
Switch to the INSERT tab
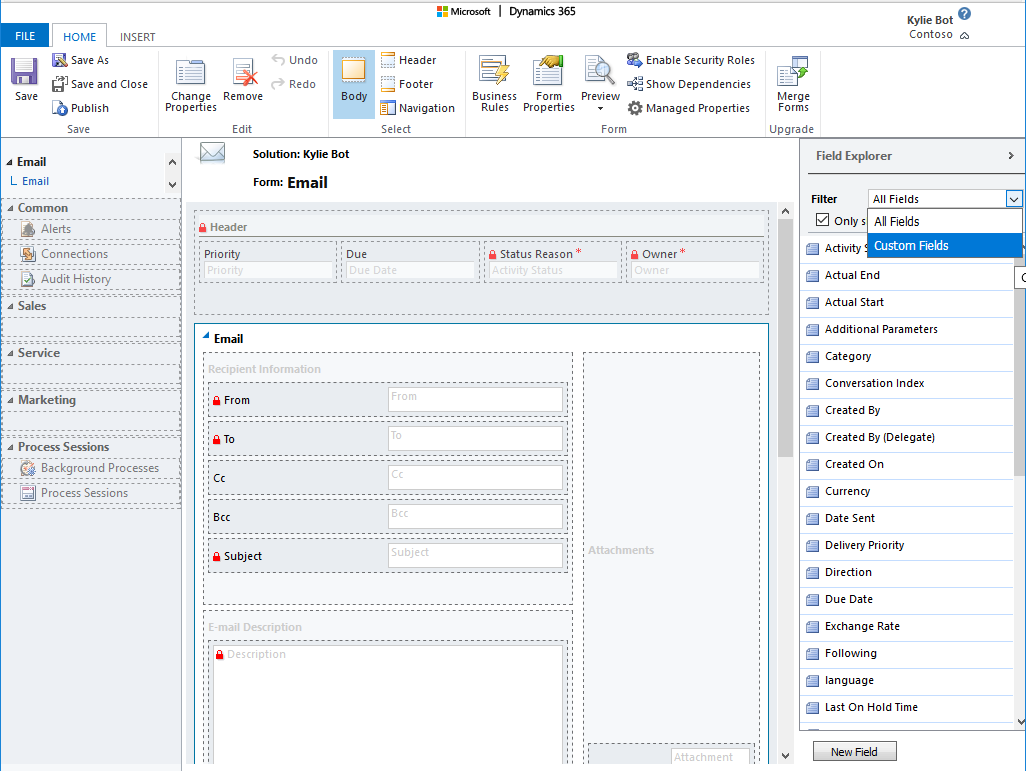[x=137, y=37]
